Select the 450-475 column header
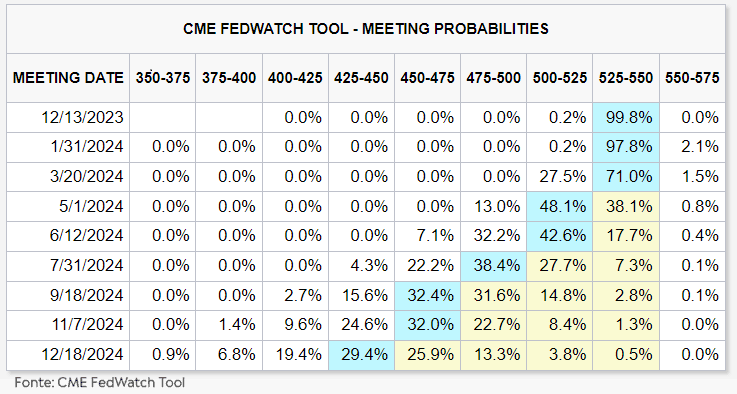 tap(428, 78)
